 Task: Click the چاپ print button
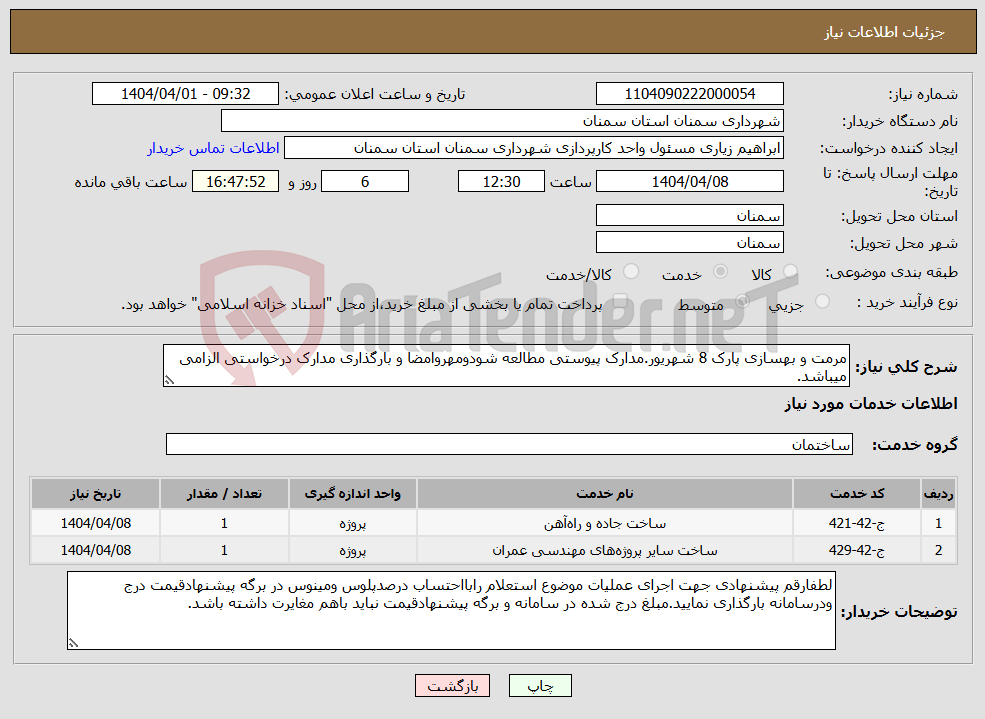(x=540, y=686)
